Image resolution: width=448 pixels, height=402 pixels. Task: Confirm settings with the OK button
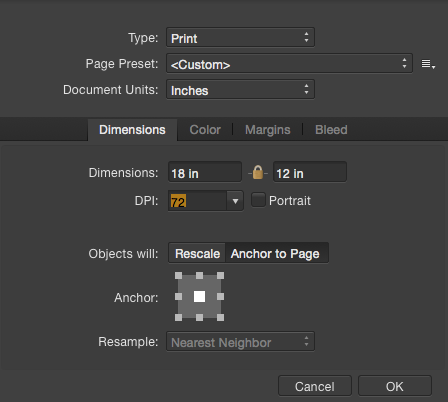tap(395, 386)
